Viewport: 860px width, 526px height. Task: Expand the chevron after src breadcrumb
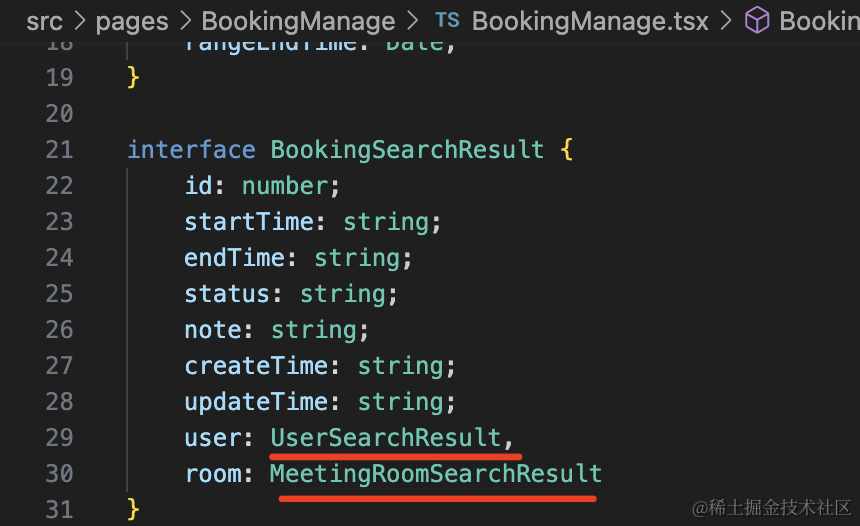(x=79, y=21)
